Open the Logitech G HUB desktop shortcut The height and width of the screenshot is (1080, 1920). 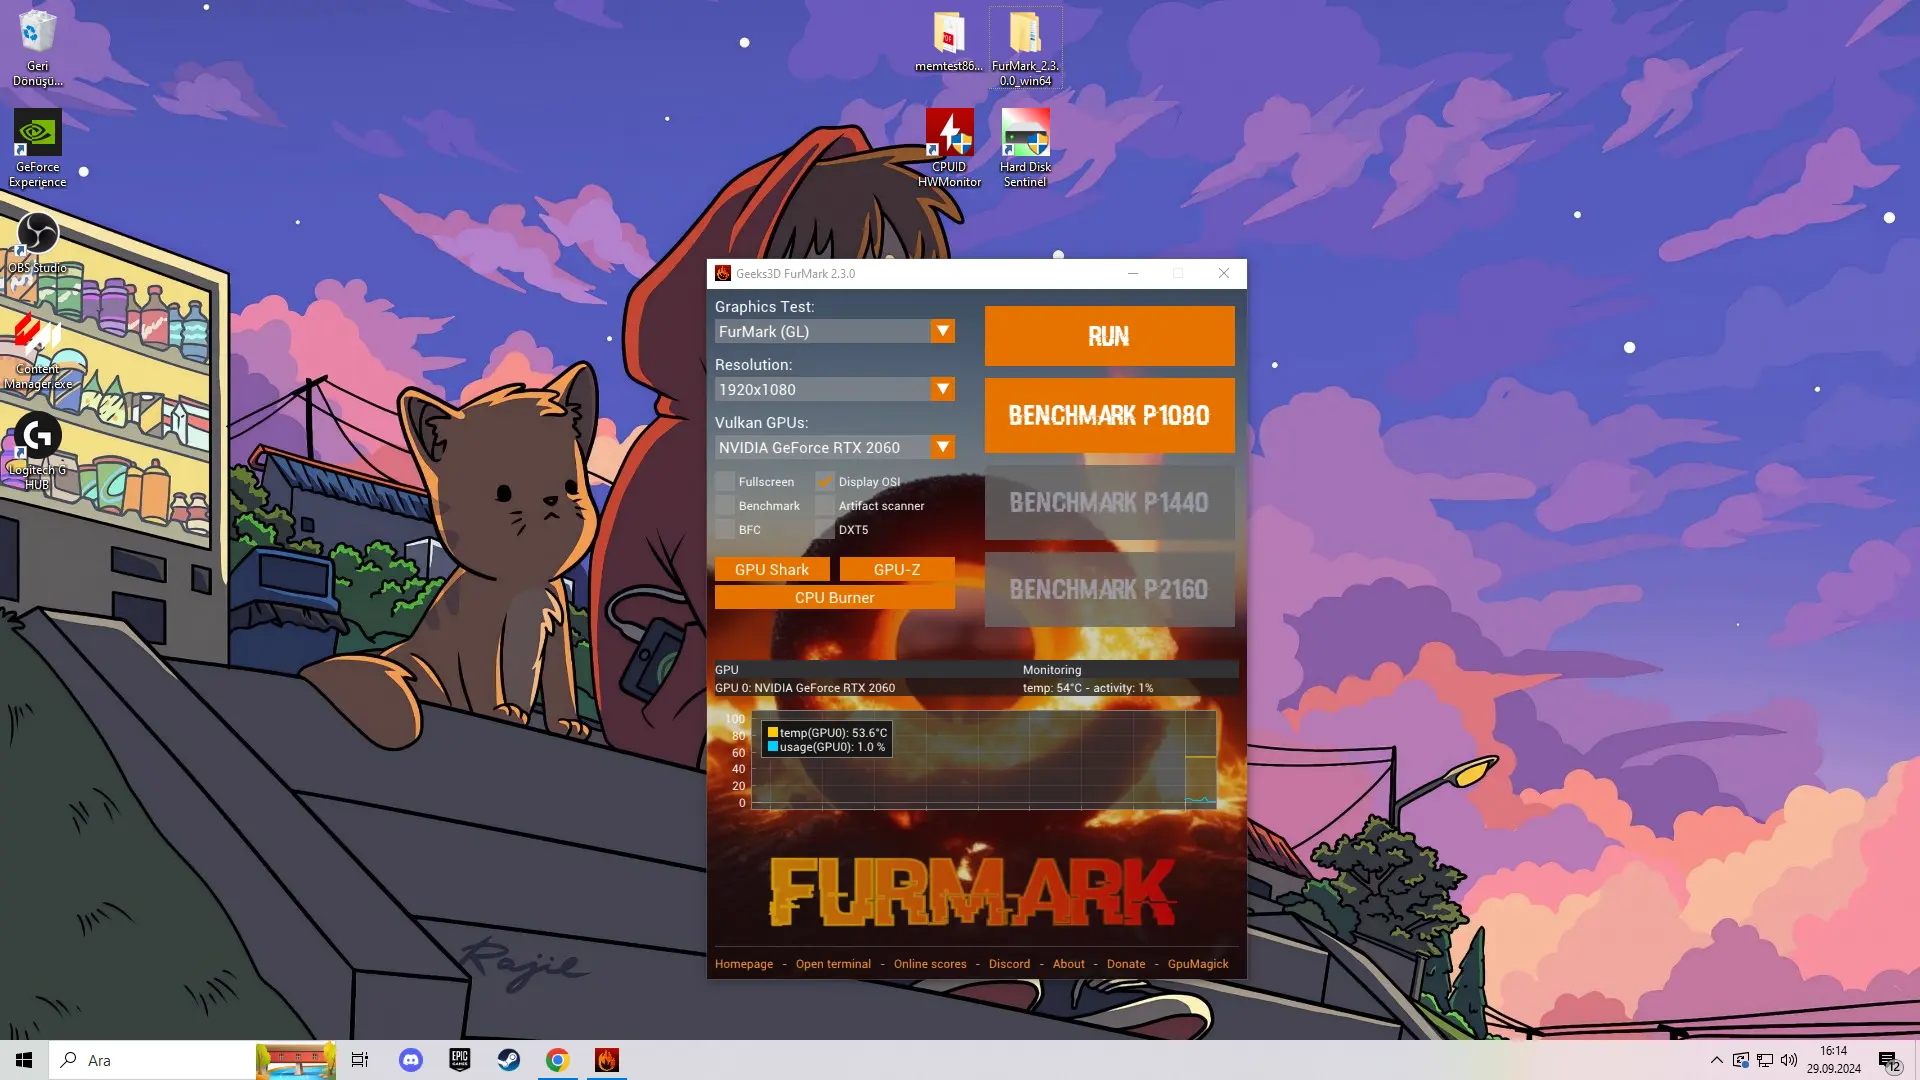[x=37, y=451]
